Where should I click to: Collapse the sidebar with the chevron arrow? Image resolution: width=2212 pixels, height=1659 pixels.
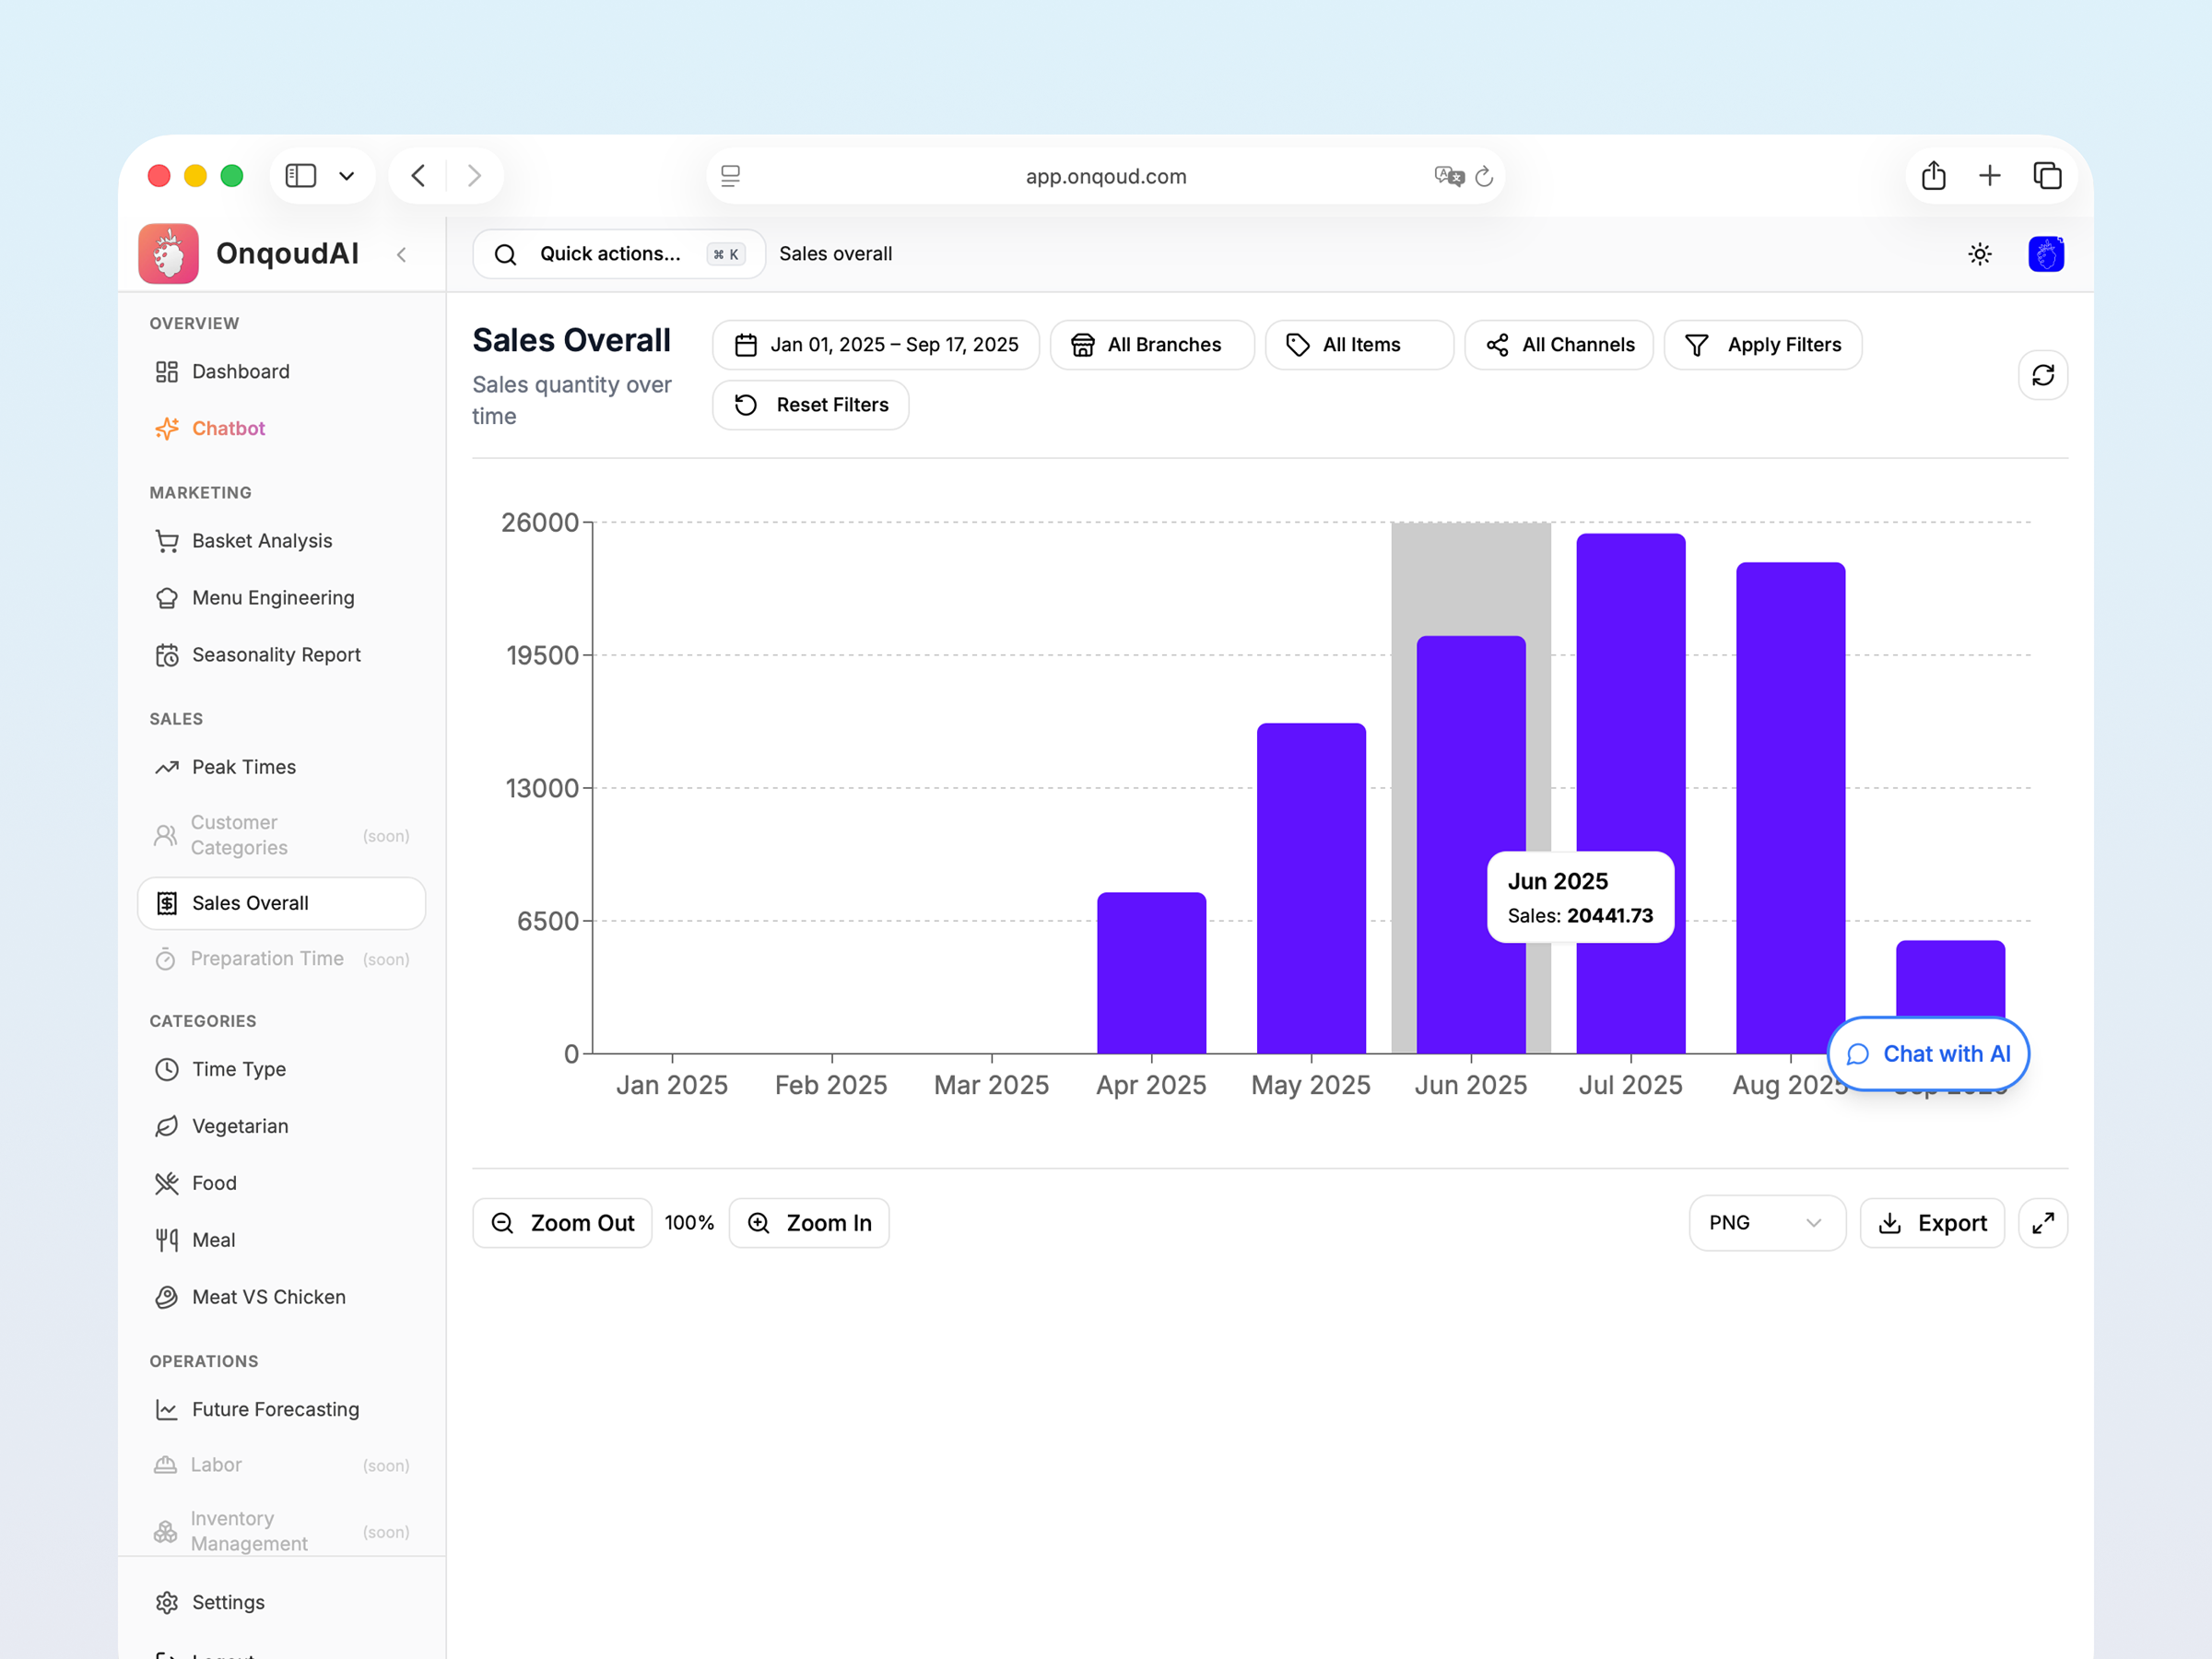(402, 255)
